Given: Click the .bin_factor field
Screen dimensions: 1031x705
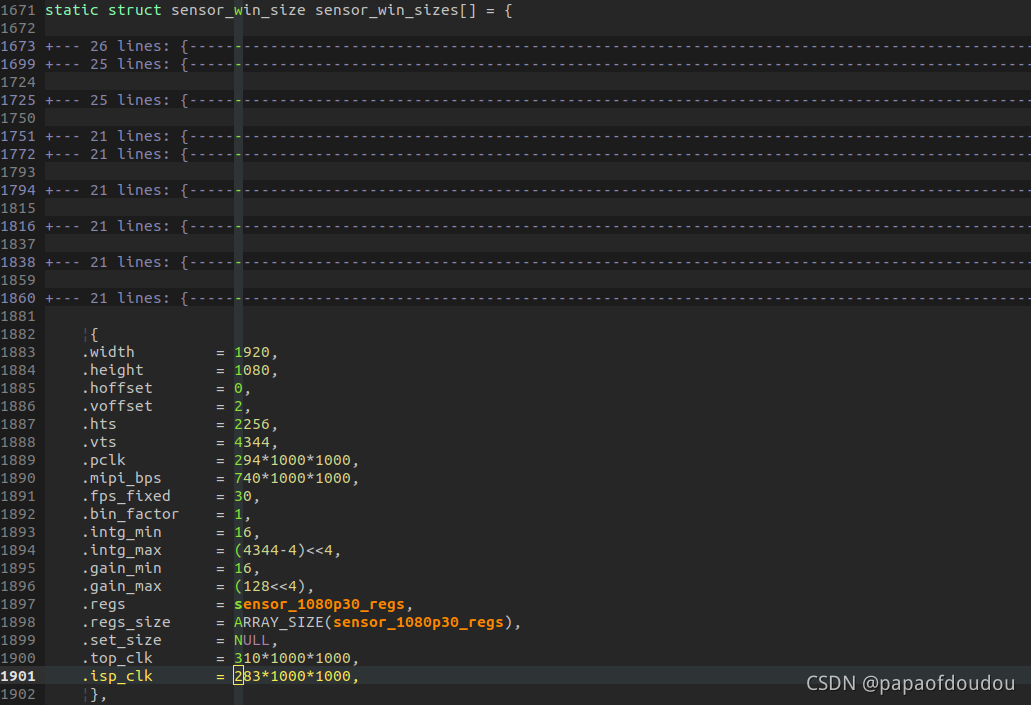Looking at the screenshot, I should click(130, 514).
